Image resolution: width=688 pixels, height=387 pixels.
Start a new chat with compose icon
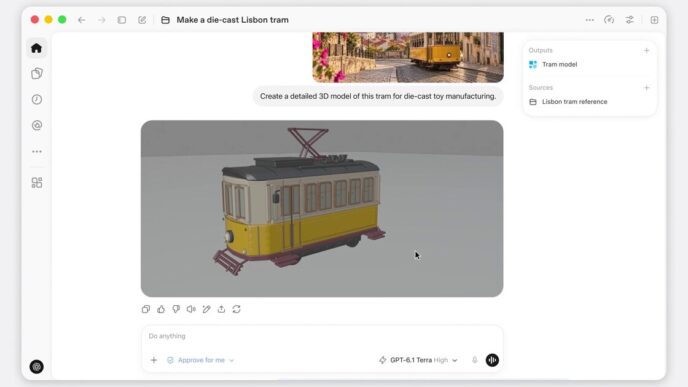click(142, 20)
